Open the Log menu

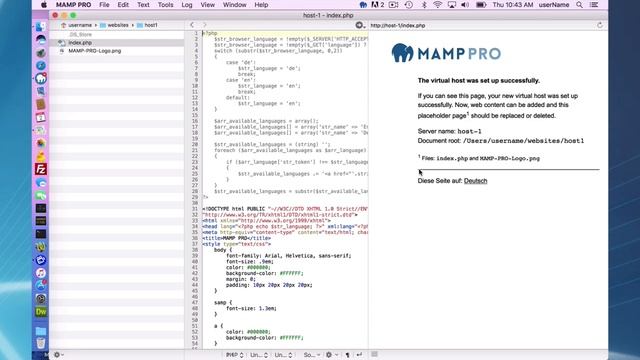187,5
